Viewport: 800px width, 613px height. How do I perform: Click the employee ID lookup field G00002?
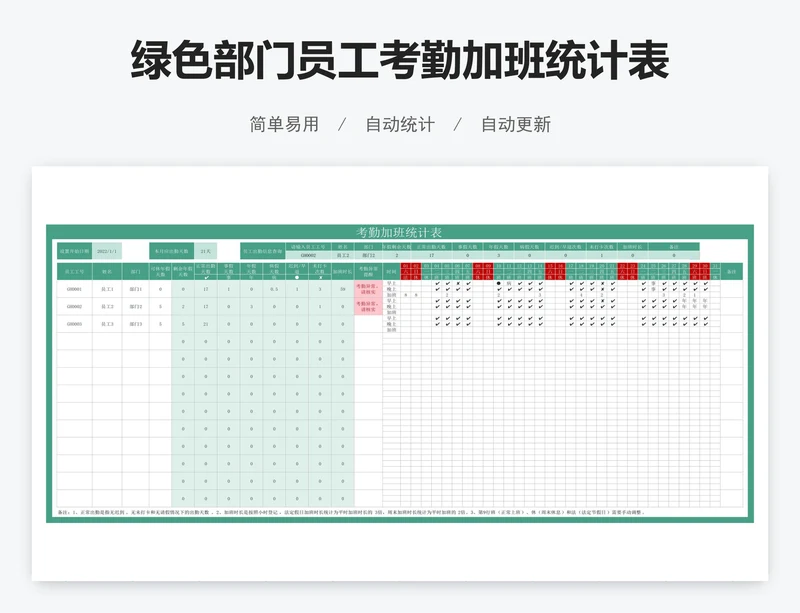coord(307,255)
